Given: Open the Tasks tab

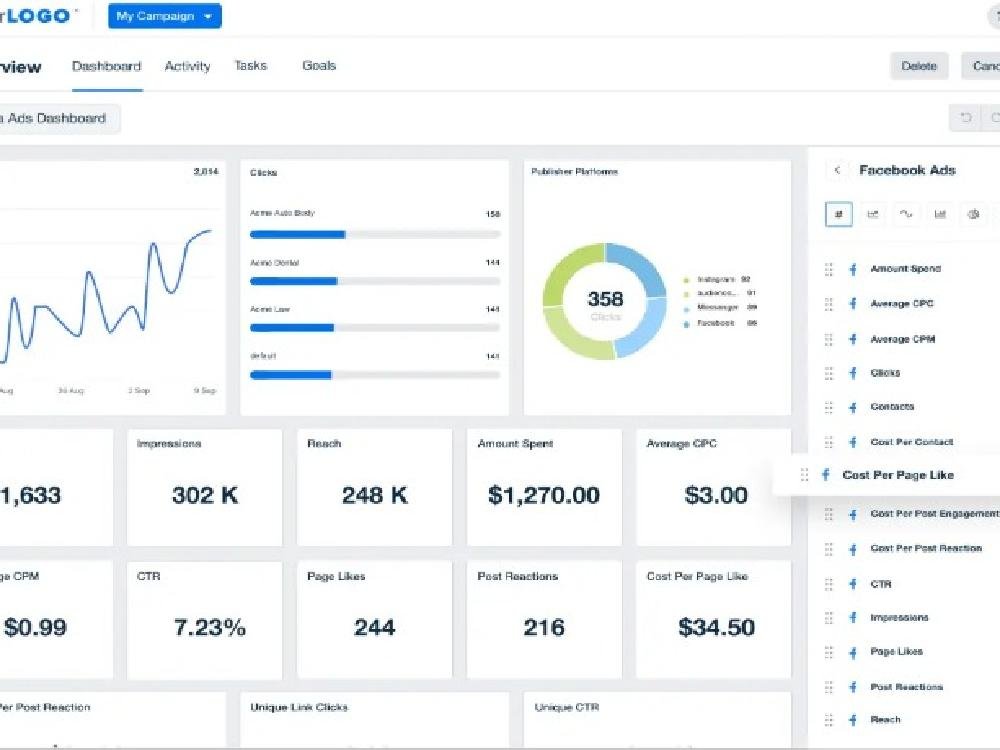Looking at the screenshot, I should click(x=251, y=66).
